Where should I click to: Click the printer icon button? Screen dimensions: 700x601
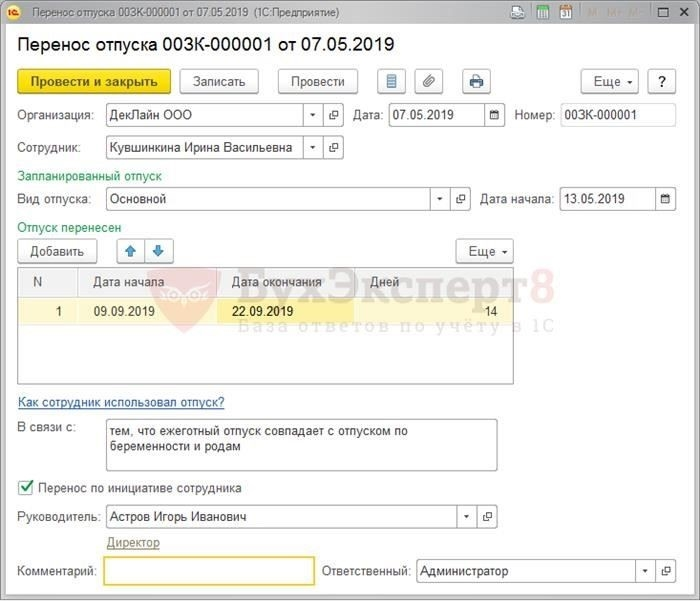[x=476, y=82]
